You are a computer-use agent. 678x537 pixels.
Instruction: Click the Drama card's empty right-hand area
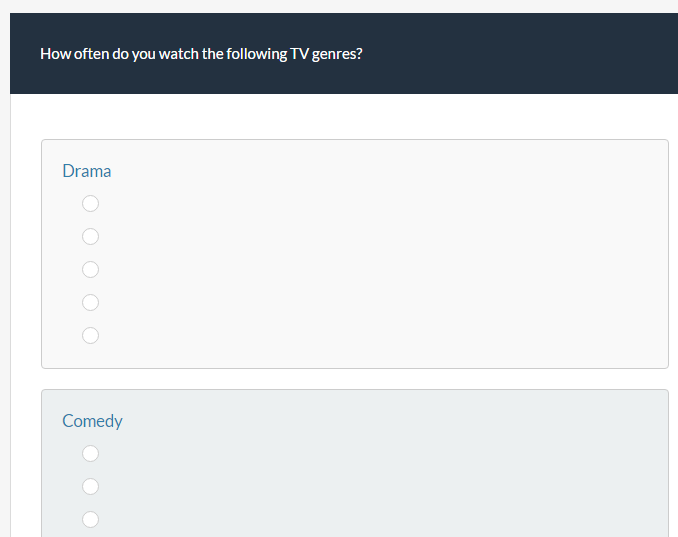(x=450, y=270)
